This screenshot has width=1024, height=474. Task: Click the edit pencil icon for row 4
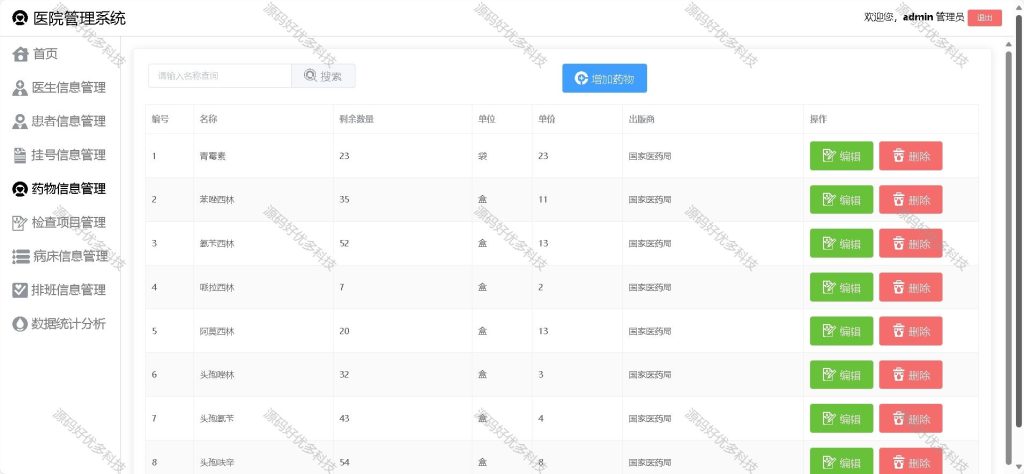[x=829, y=287]
